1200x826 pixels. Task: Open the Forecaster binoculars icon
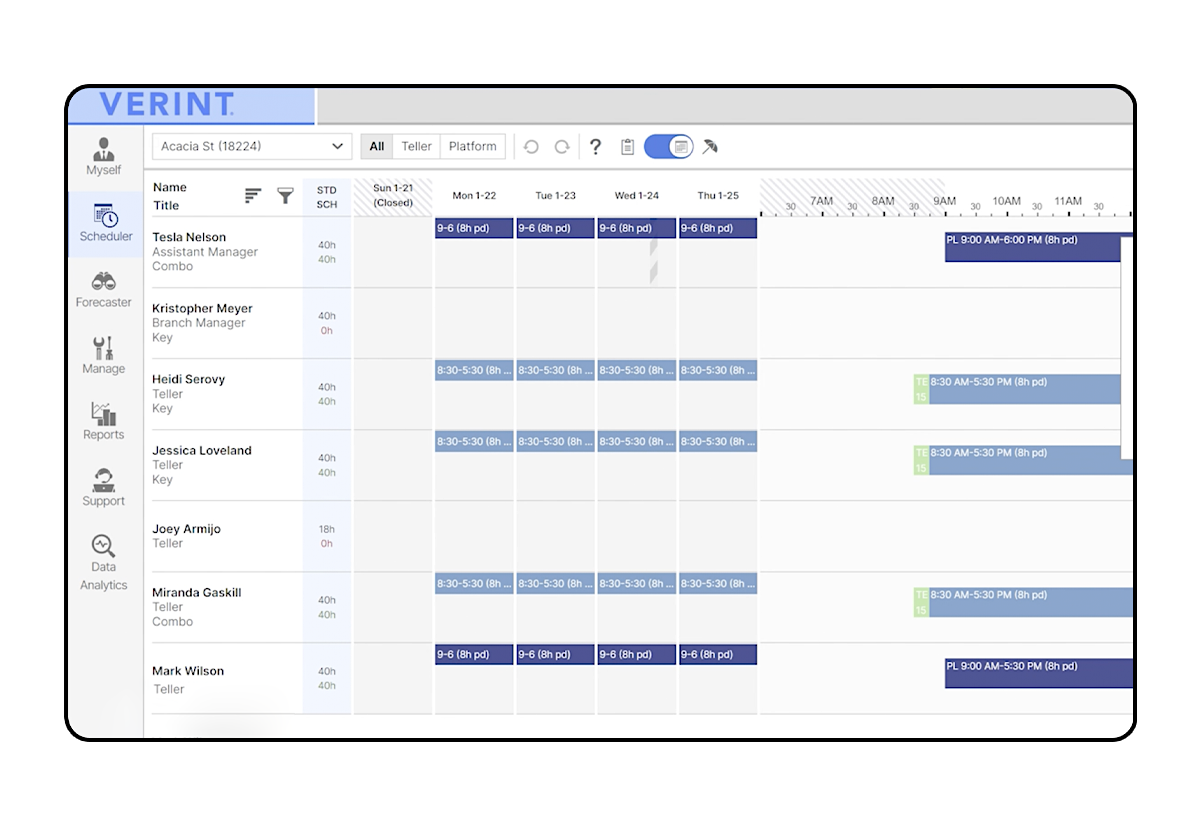pos(103,288)
